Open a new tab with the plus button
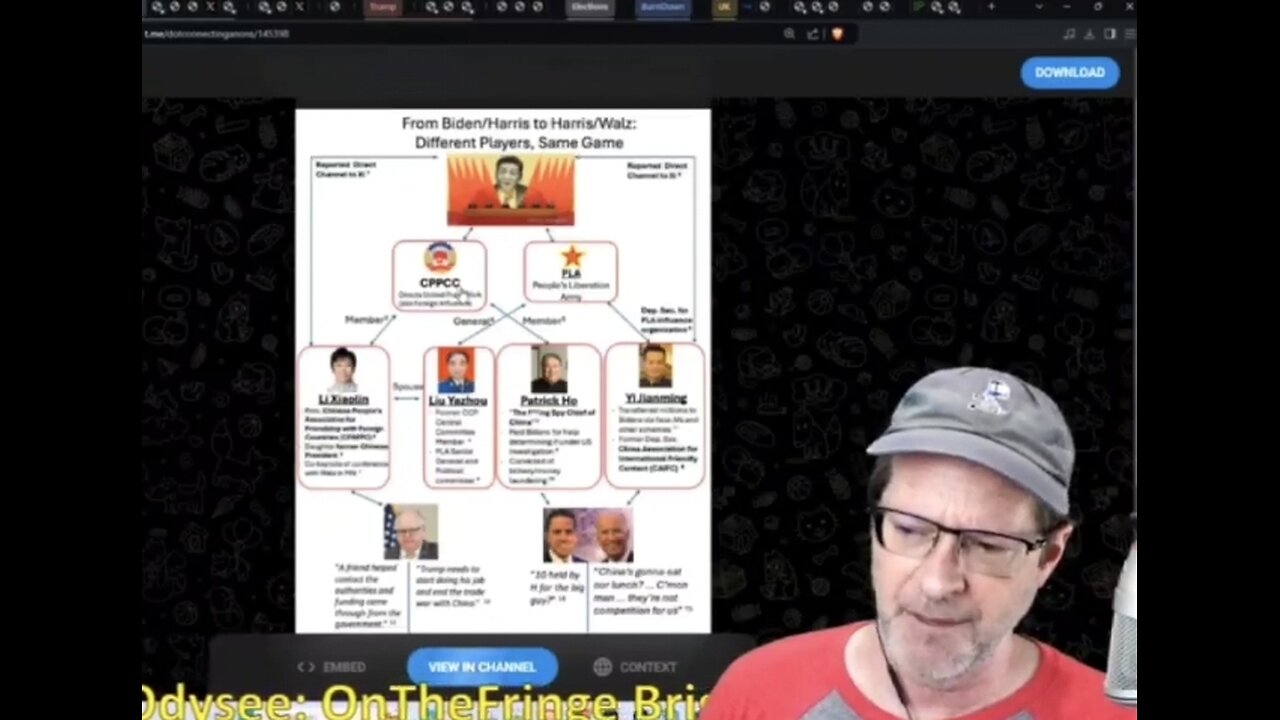1280x720 pixels. [x=991, y=7]
